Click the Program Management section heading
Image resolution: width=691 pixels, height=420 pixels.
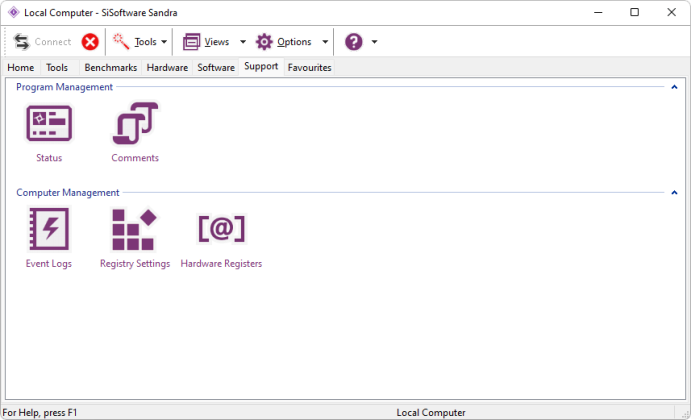click(x=64, y=87)
